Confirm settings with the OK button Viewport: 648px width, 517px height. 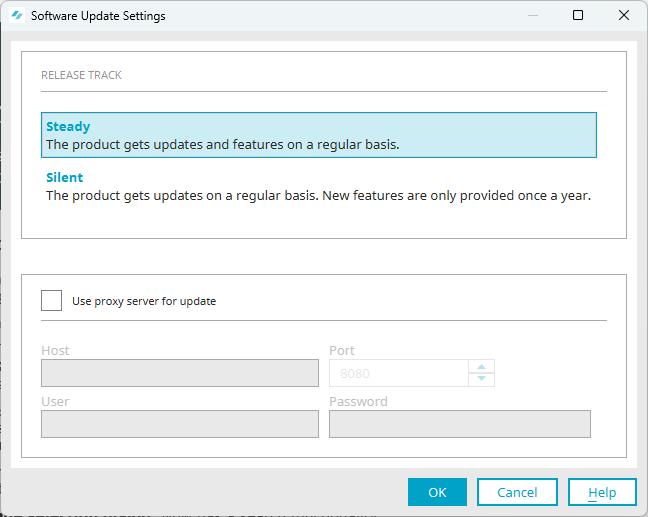tap(437, 492)
